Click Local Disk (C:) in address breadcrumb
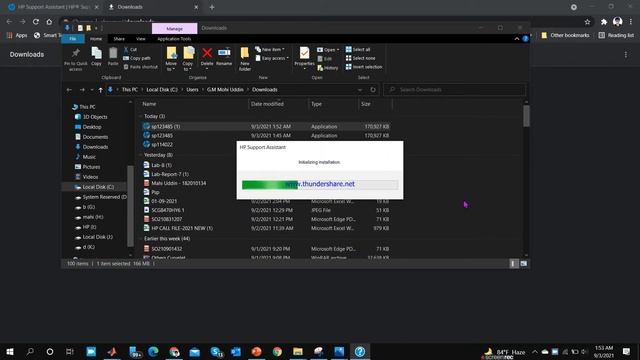Image resolution: width=640 pixels, height=360 pixels. (x=162, y=90)
